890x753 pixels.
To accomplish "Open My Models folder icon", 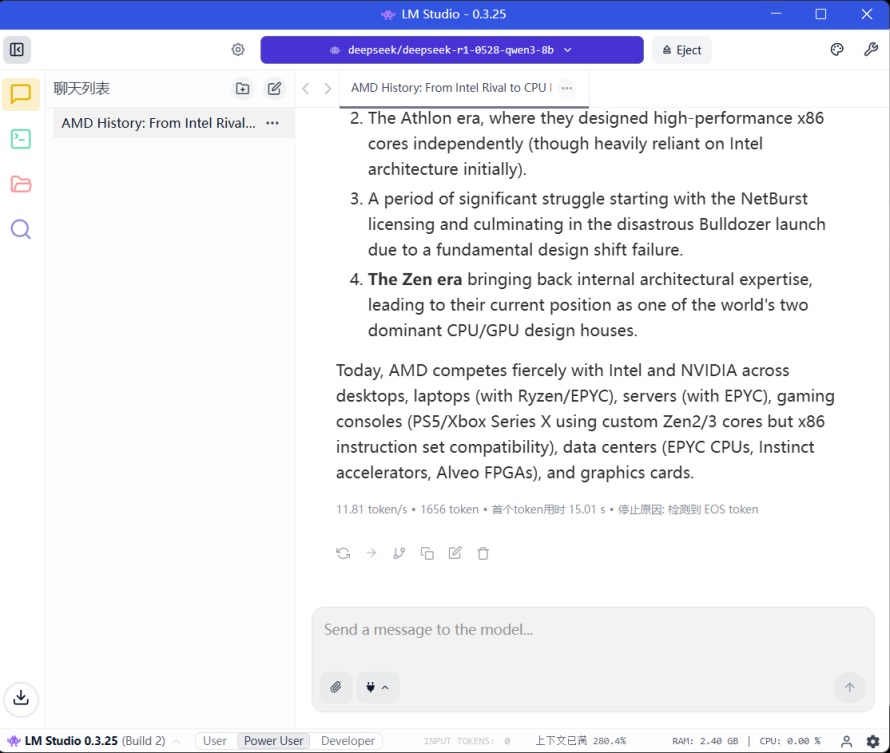I will (21, 184).
